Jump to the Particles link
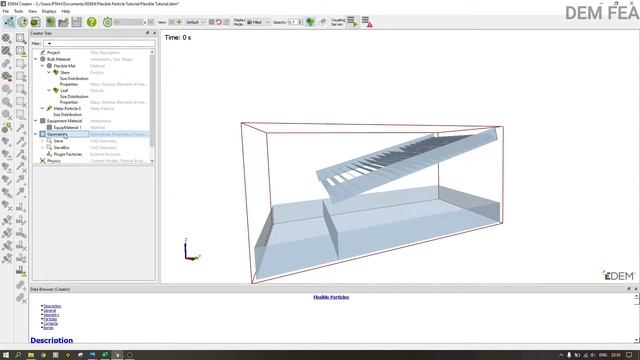 [x=50, y=319]
